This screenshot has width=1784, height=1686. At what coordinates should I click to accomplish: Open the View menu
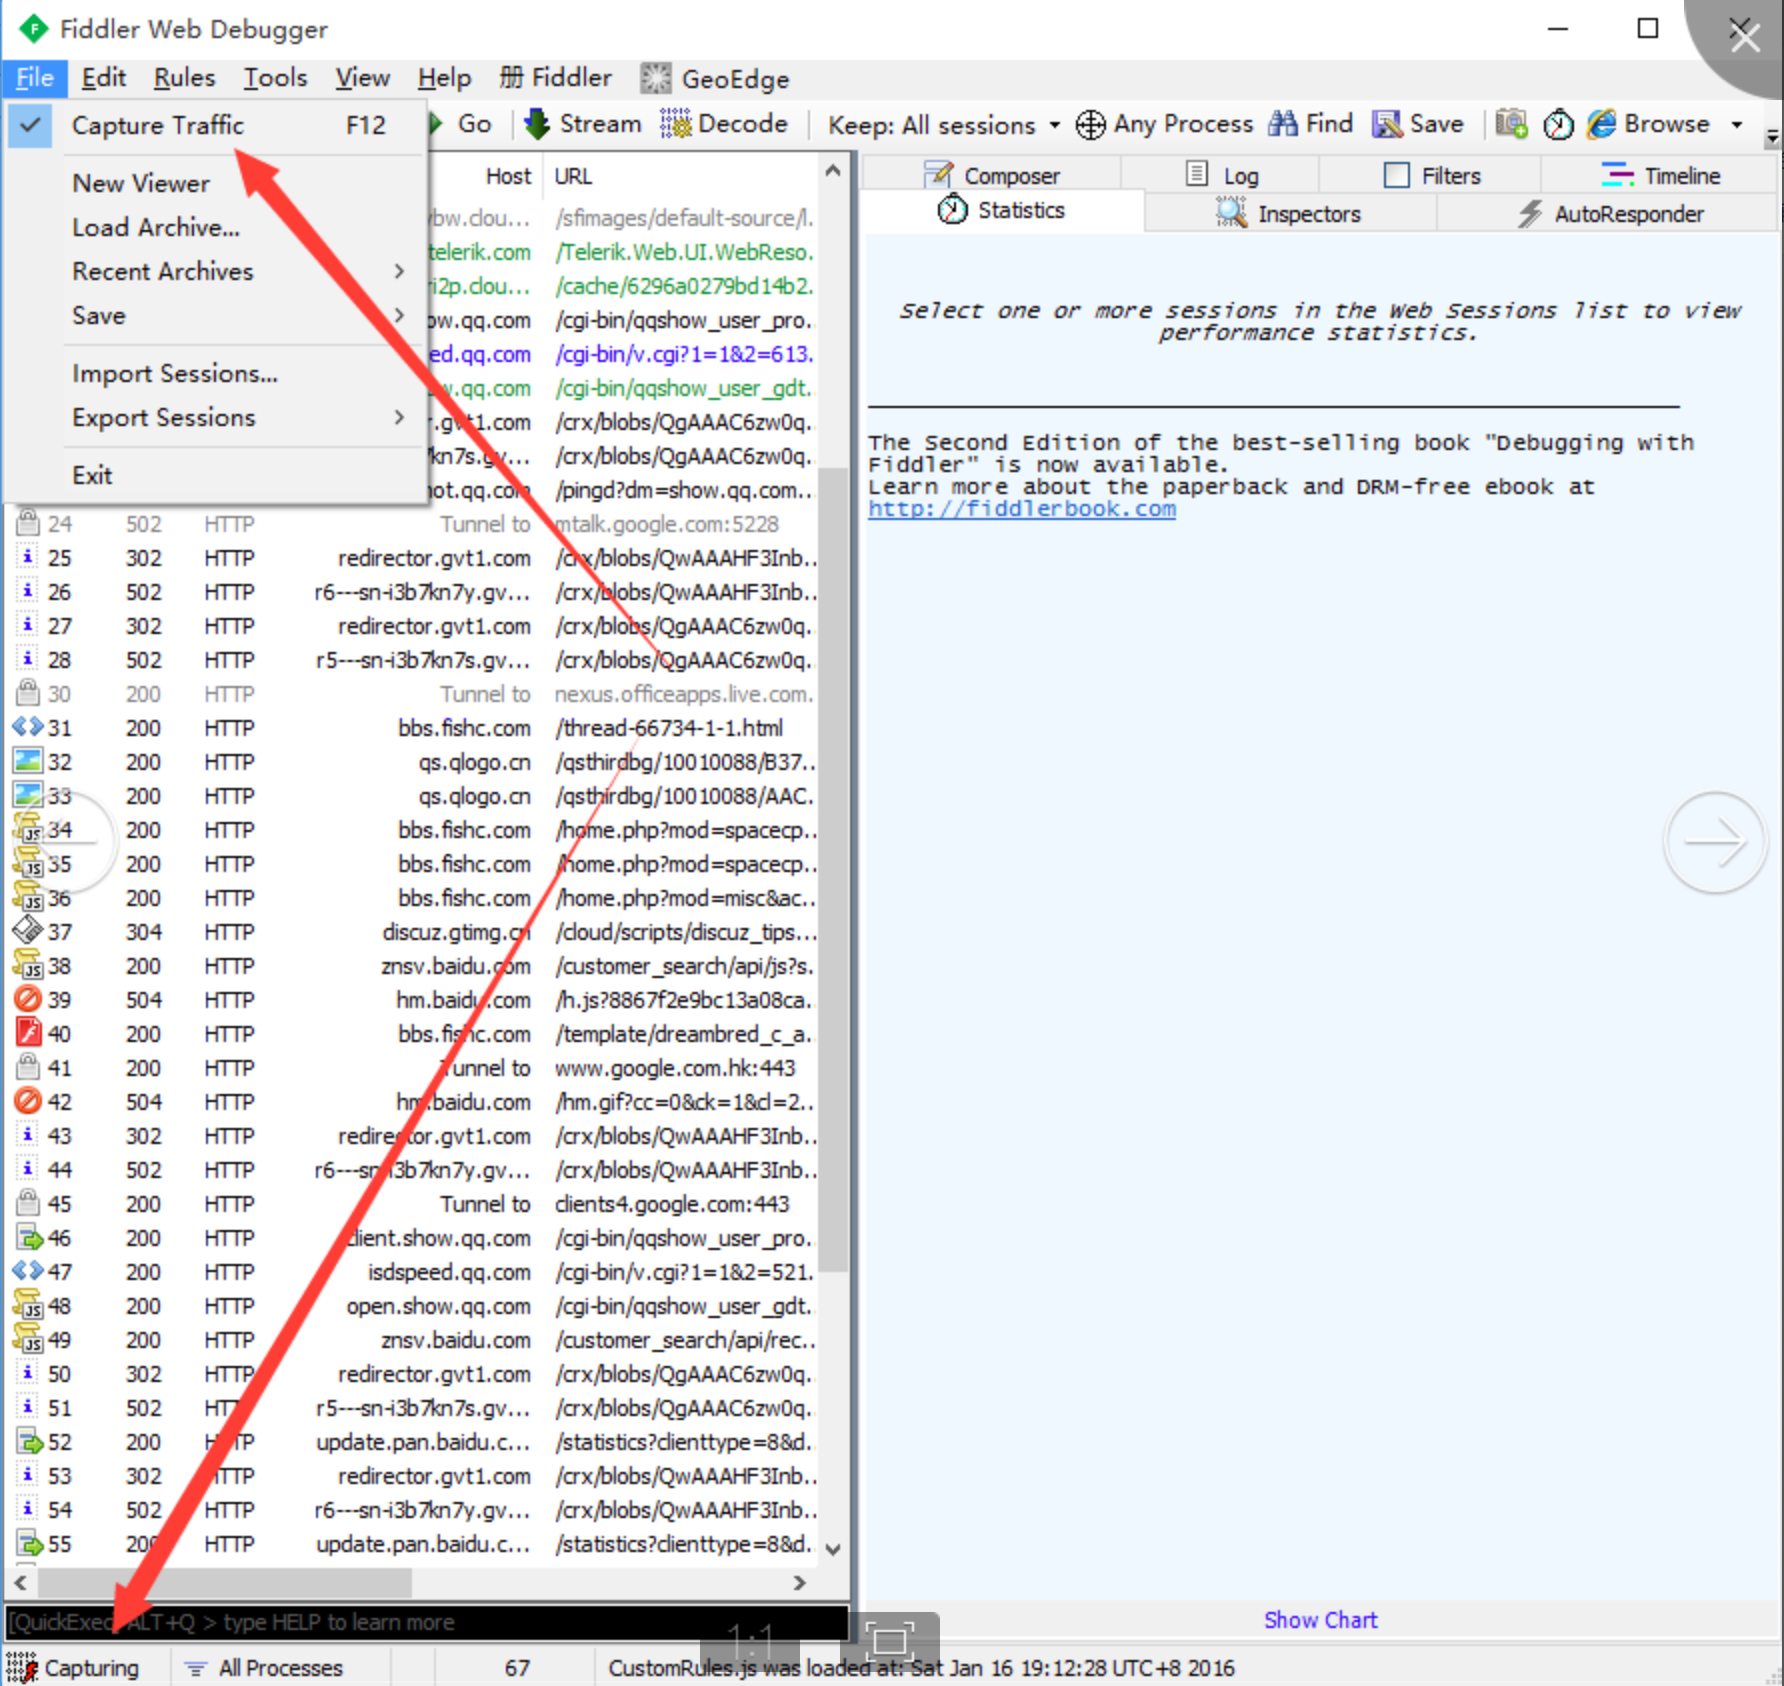[x=362, y=78]
